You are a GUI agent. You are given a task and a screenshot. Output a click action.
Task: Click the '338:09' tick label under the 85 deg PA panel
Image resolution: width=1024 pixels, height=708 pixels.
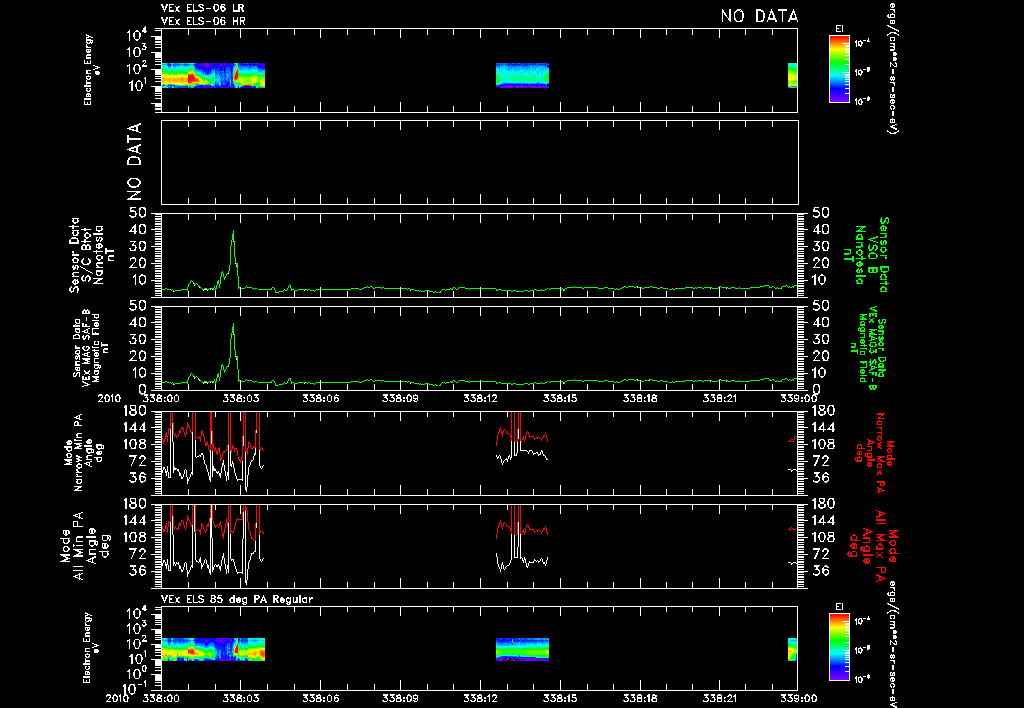point(400,698)
